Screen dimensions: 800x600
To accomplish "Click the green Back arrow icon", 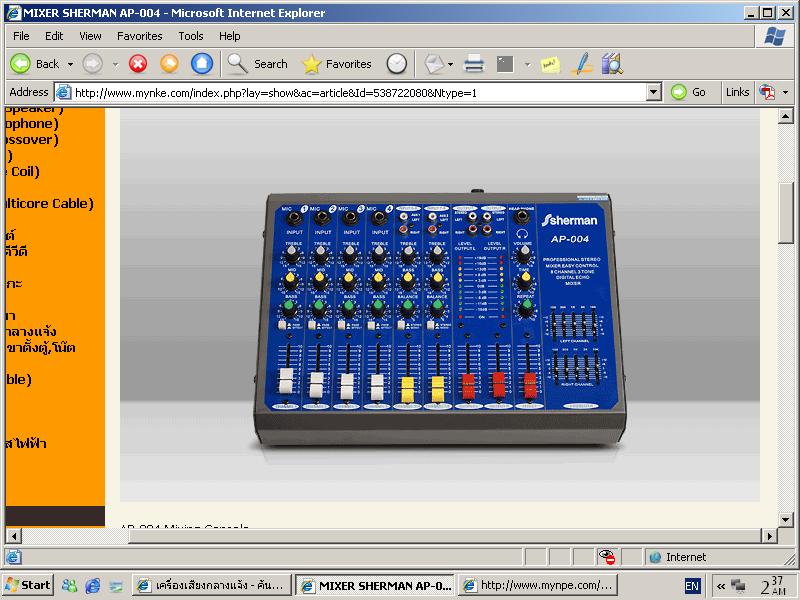I will [20, 64].
